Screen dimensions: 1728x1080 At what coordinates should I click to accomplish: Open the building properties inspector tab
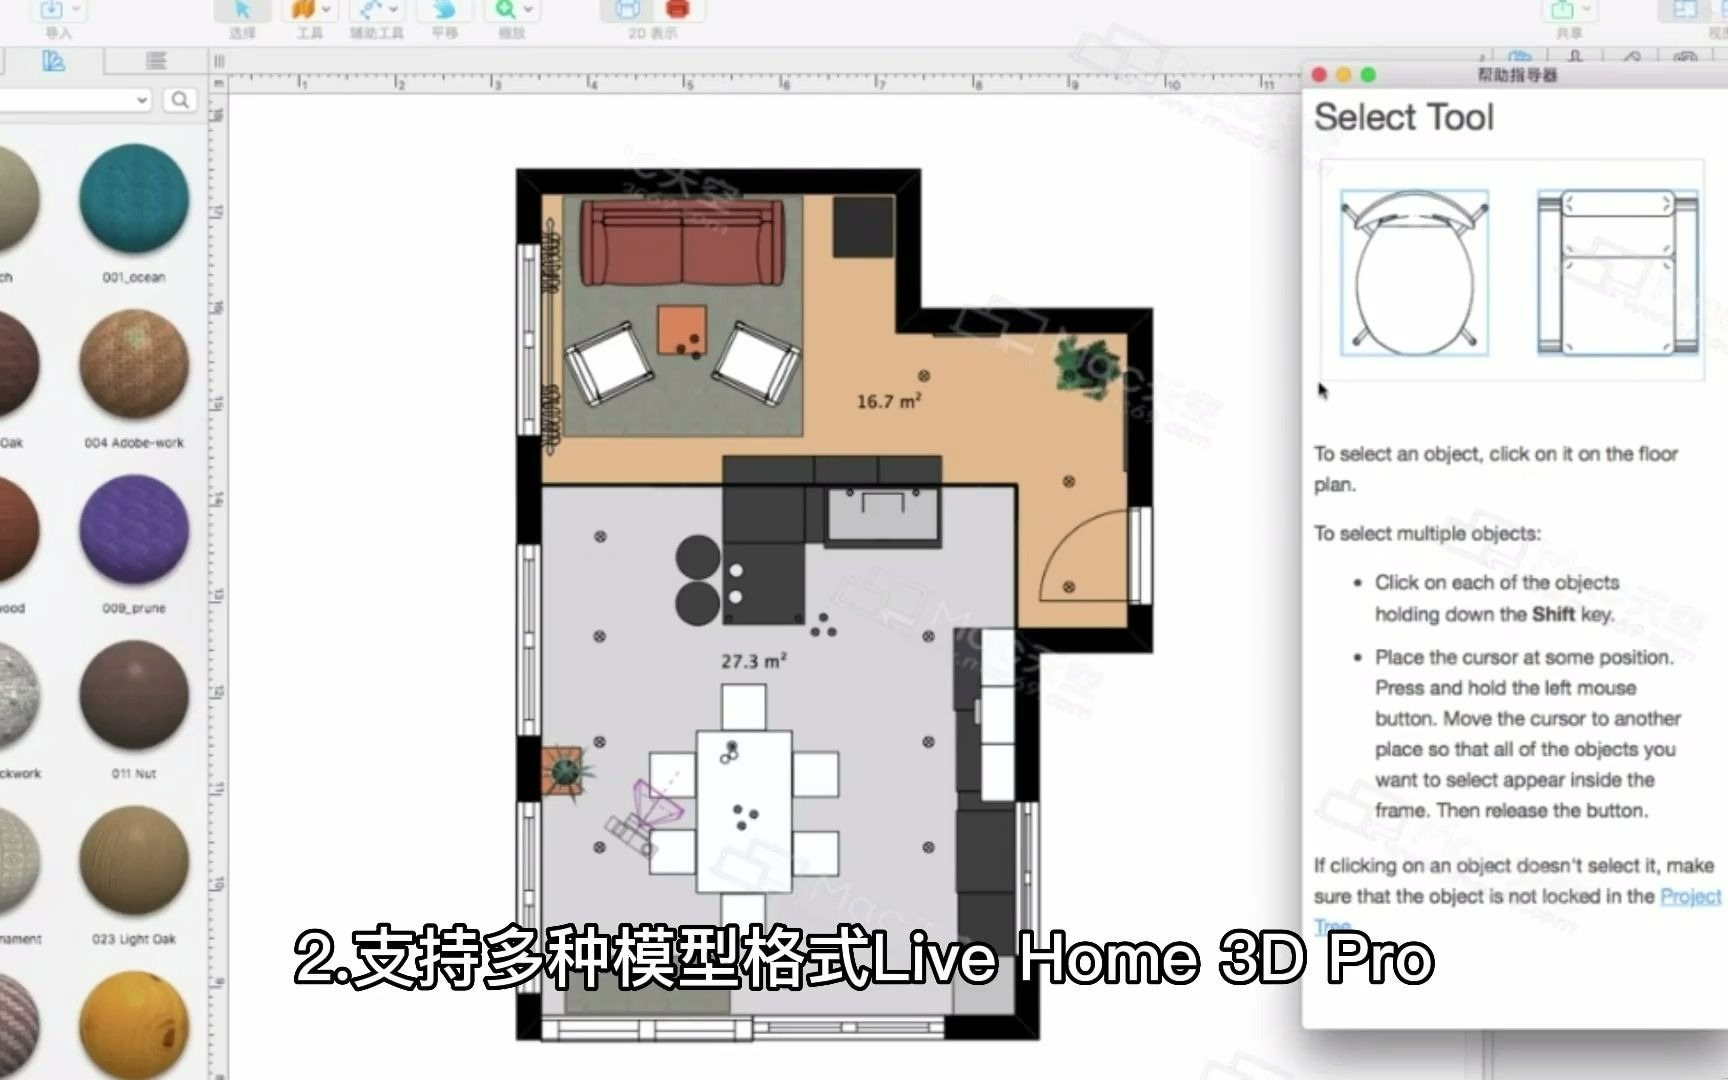point(1520,56)
